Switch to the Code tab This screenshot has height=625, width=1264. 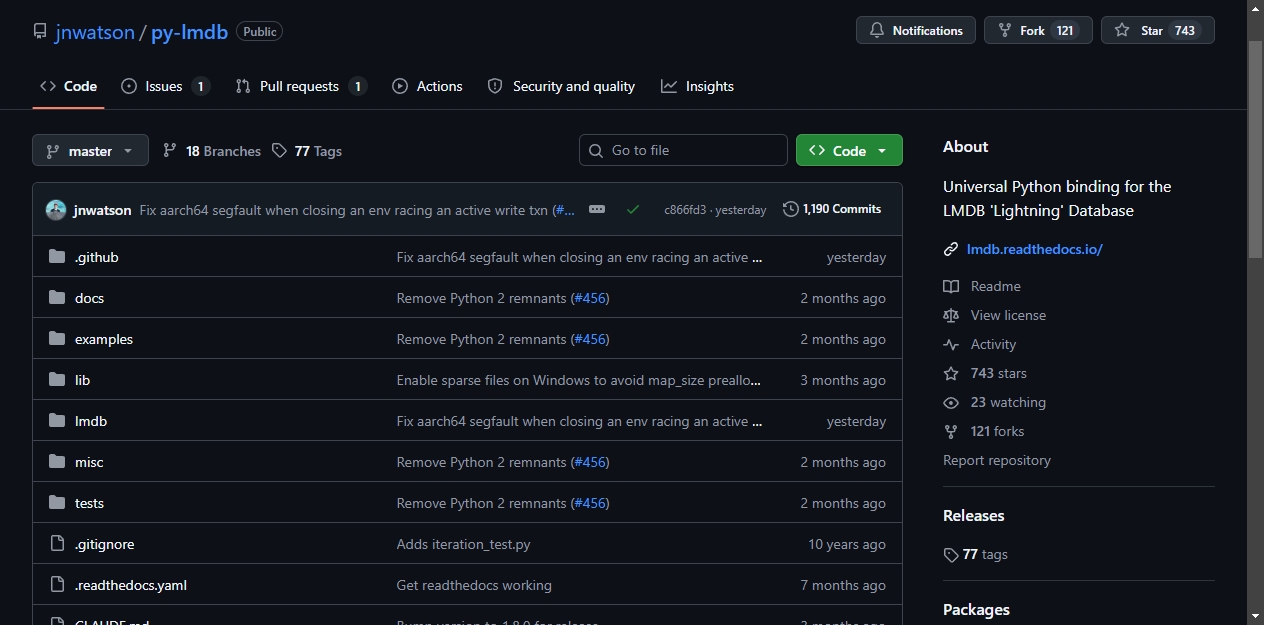click(x=68, y=86)
